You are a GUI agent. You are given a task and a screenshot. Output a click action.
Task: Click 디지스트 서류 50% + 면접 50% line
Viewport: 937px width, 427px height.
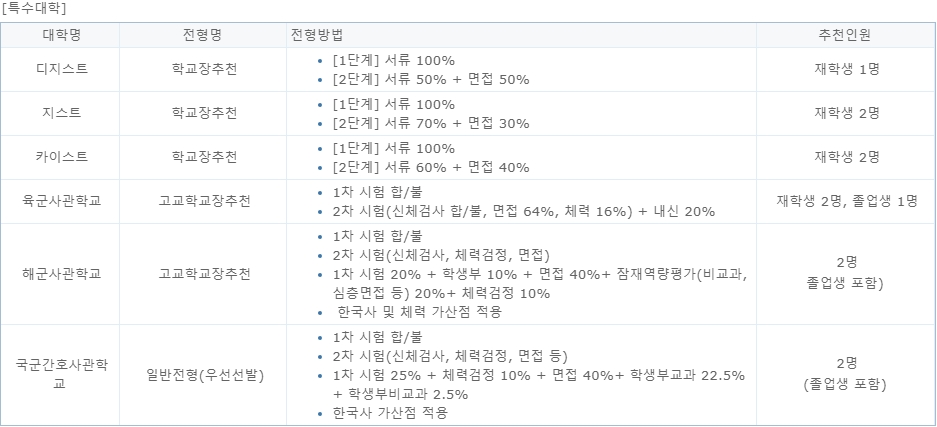tap(431, 80)
